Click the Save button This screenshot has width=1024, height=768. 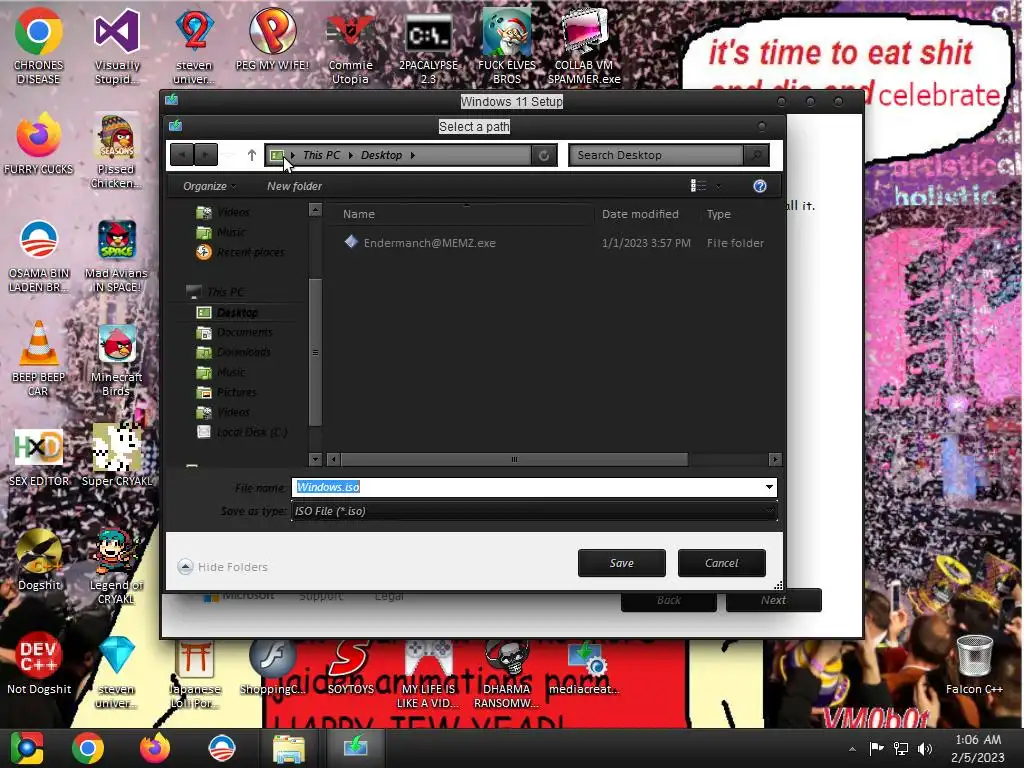tap(622, 563)
